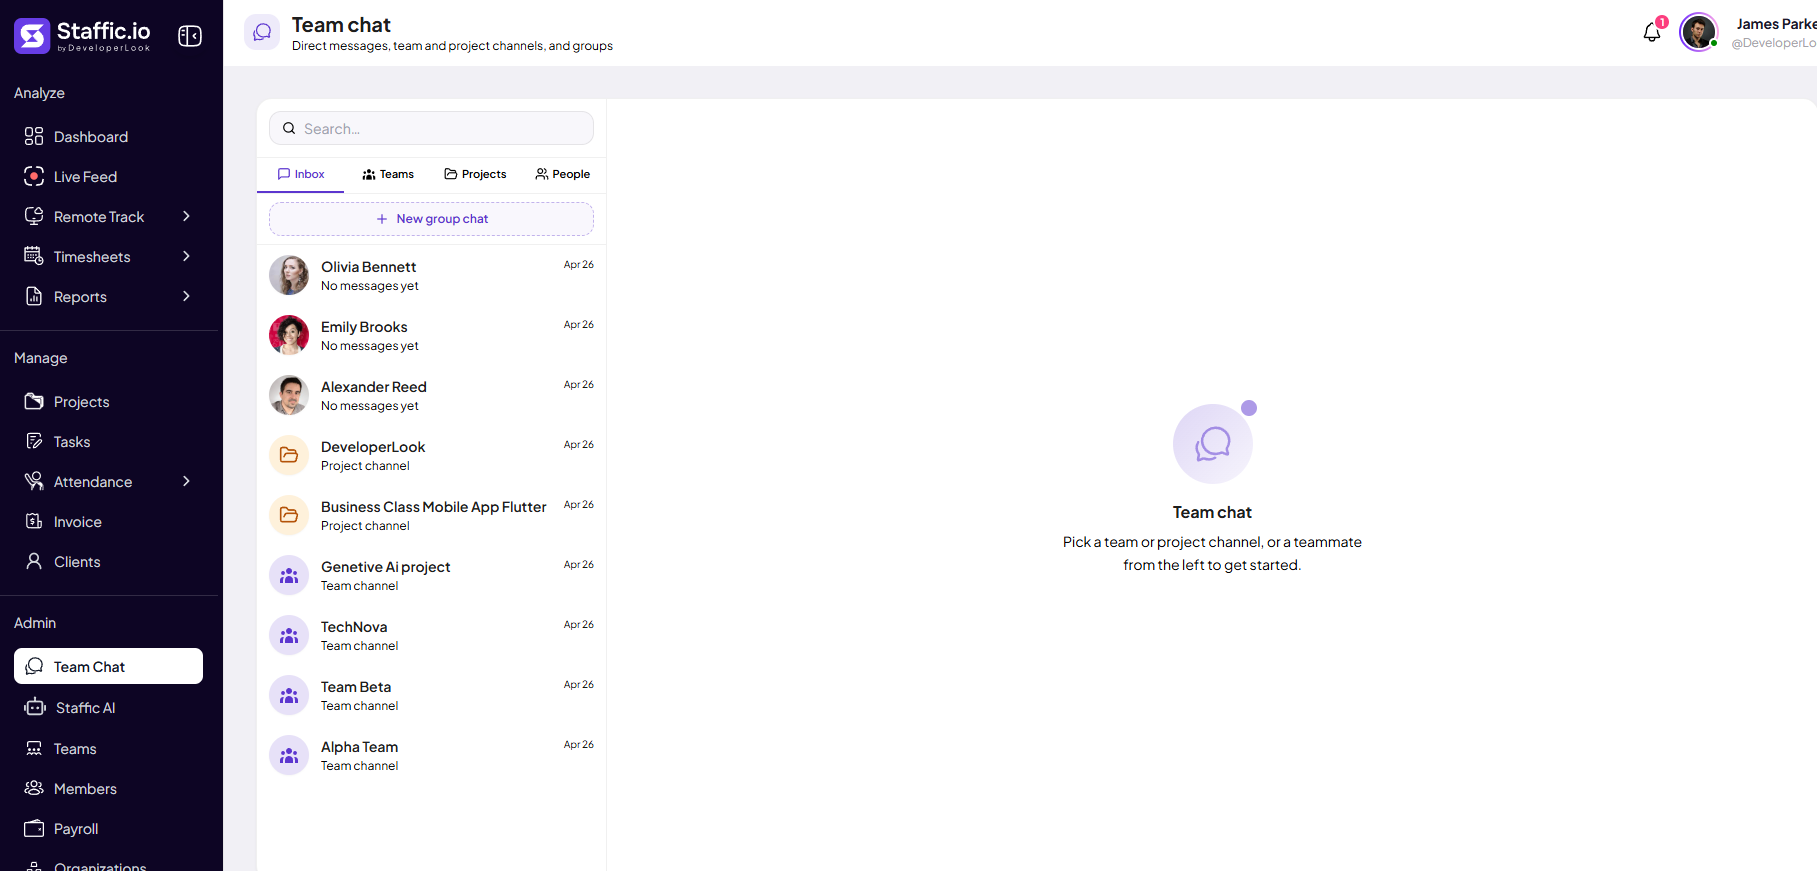Click the Staffic.io logo
The width and height of the screenshot is (1817, 871).
(x=82, y=36)
